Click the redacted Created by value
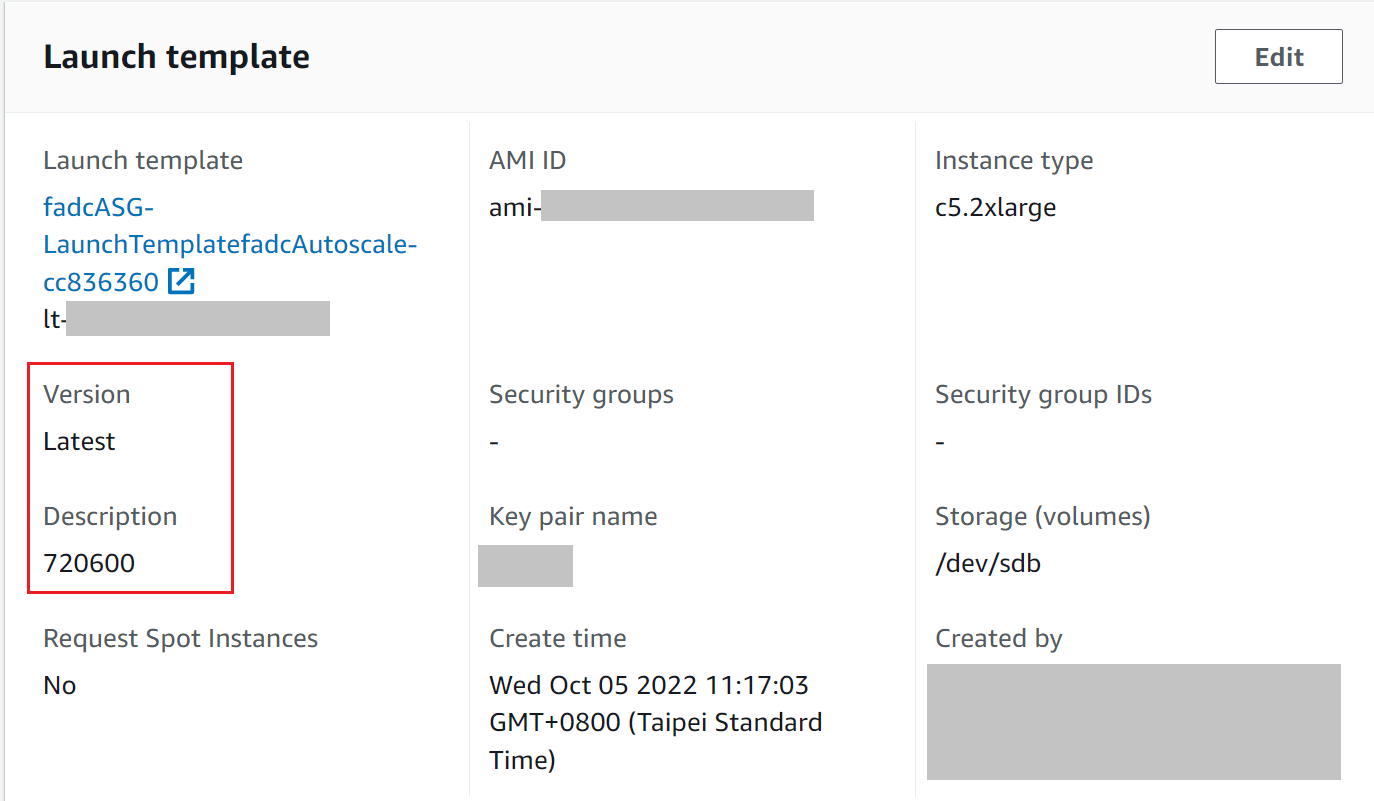The height and width of the screenshot is (801, 1374). tap(1133, 721)
